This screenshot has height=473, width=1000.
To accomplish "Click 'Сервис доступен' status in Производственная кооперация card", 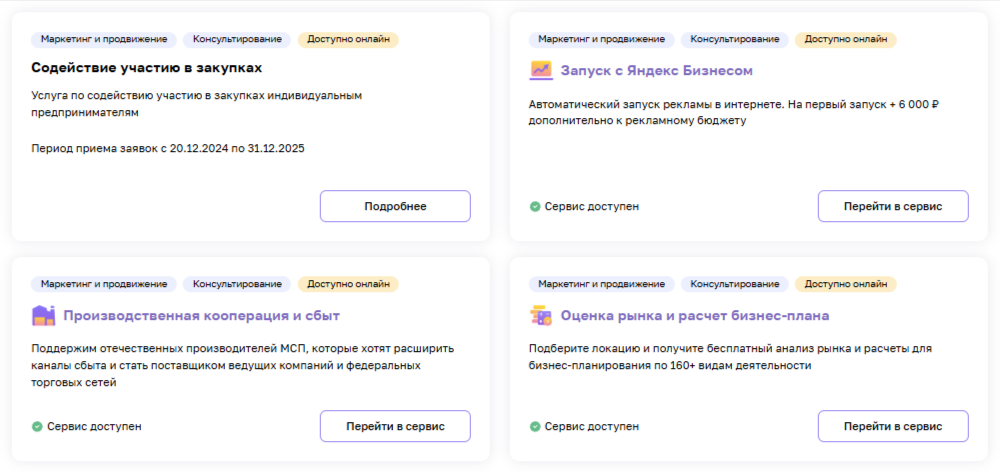I will (94, 426).
